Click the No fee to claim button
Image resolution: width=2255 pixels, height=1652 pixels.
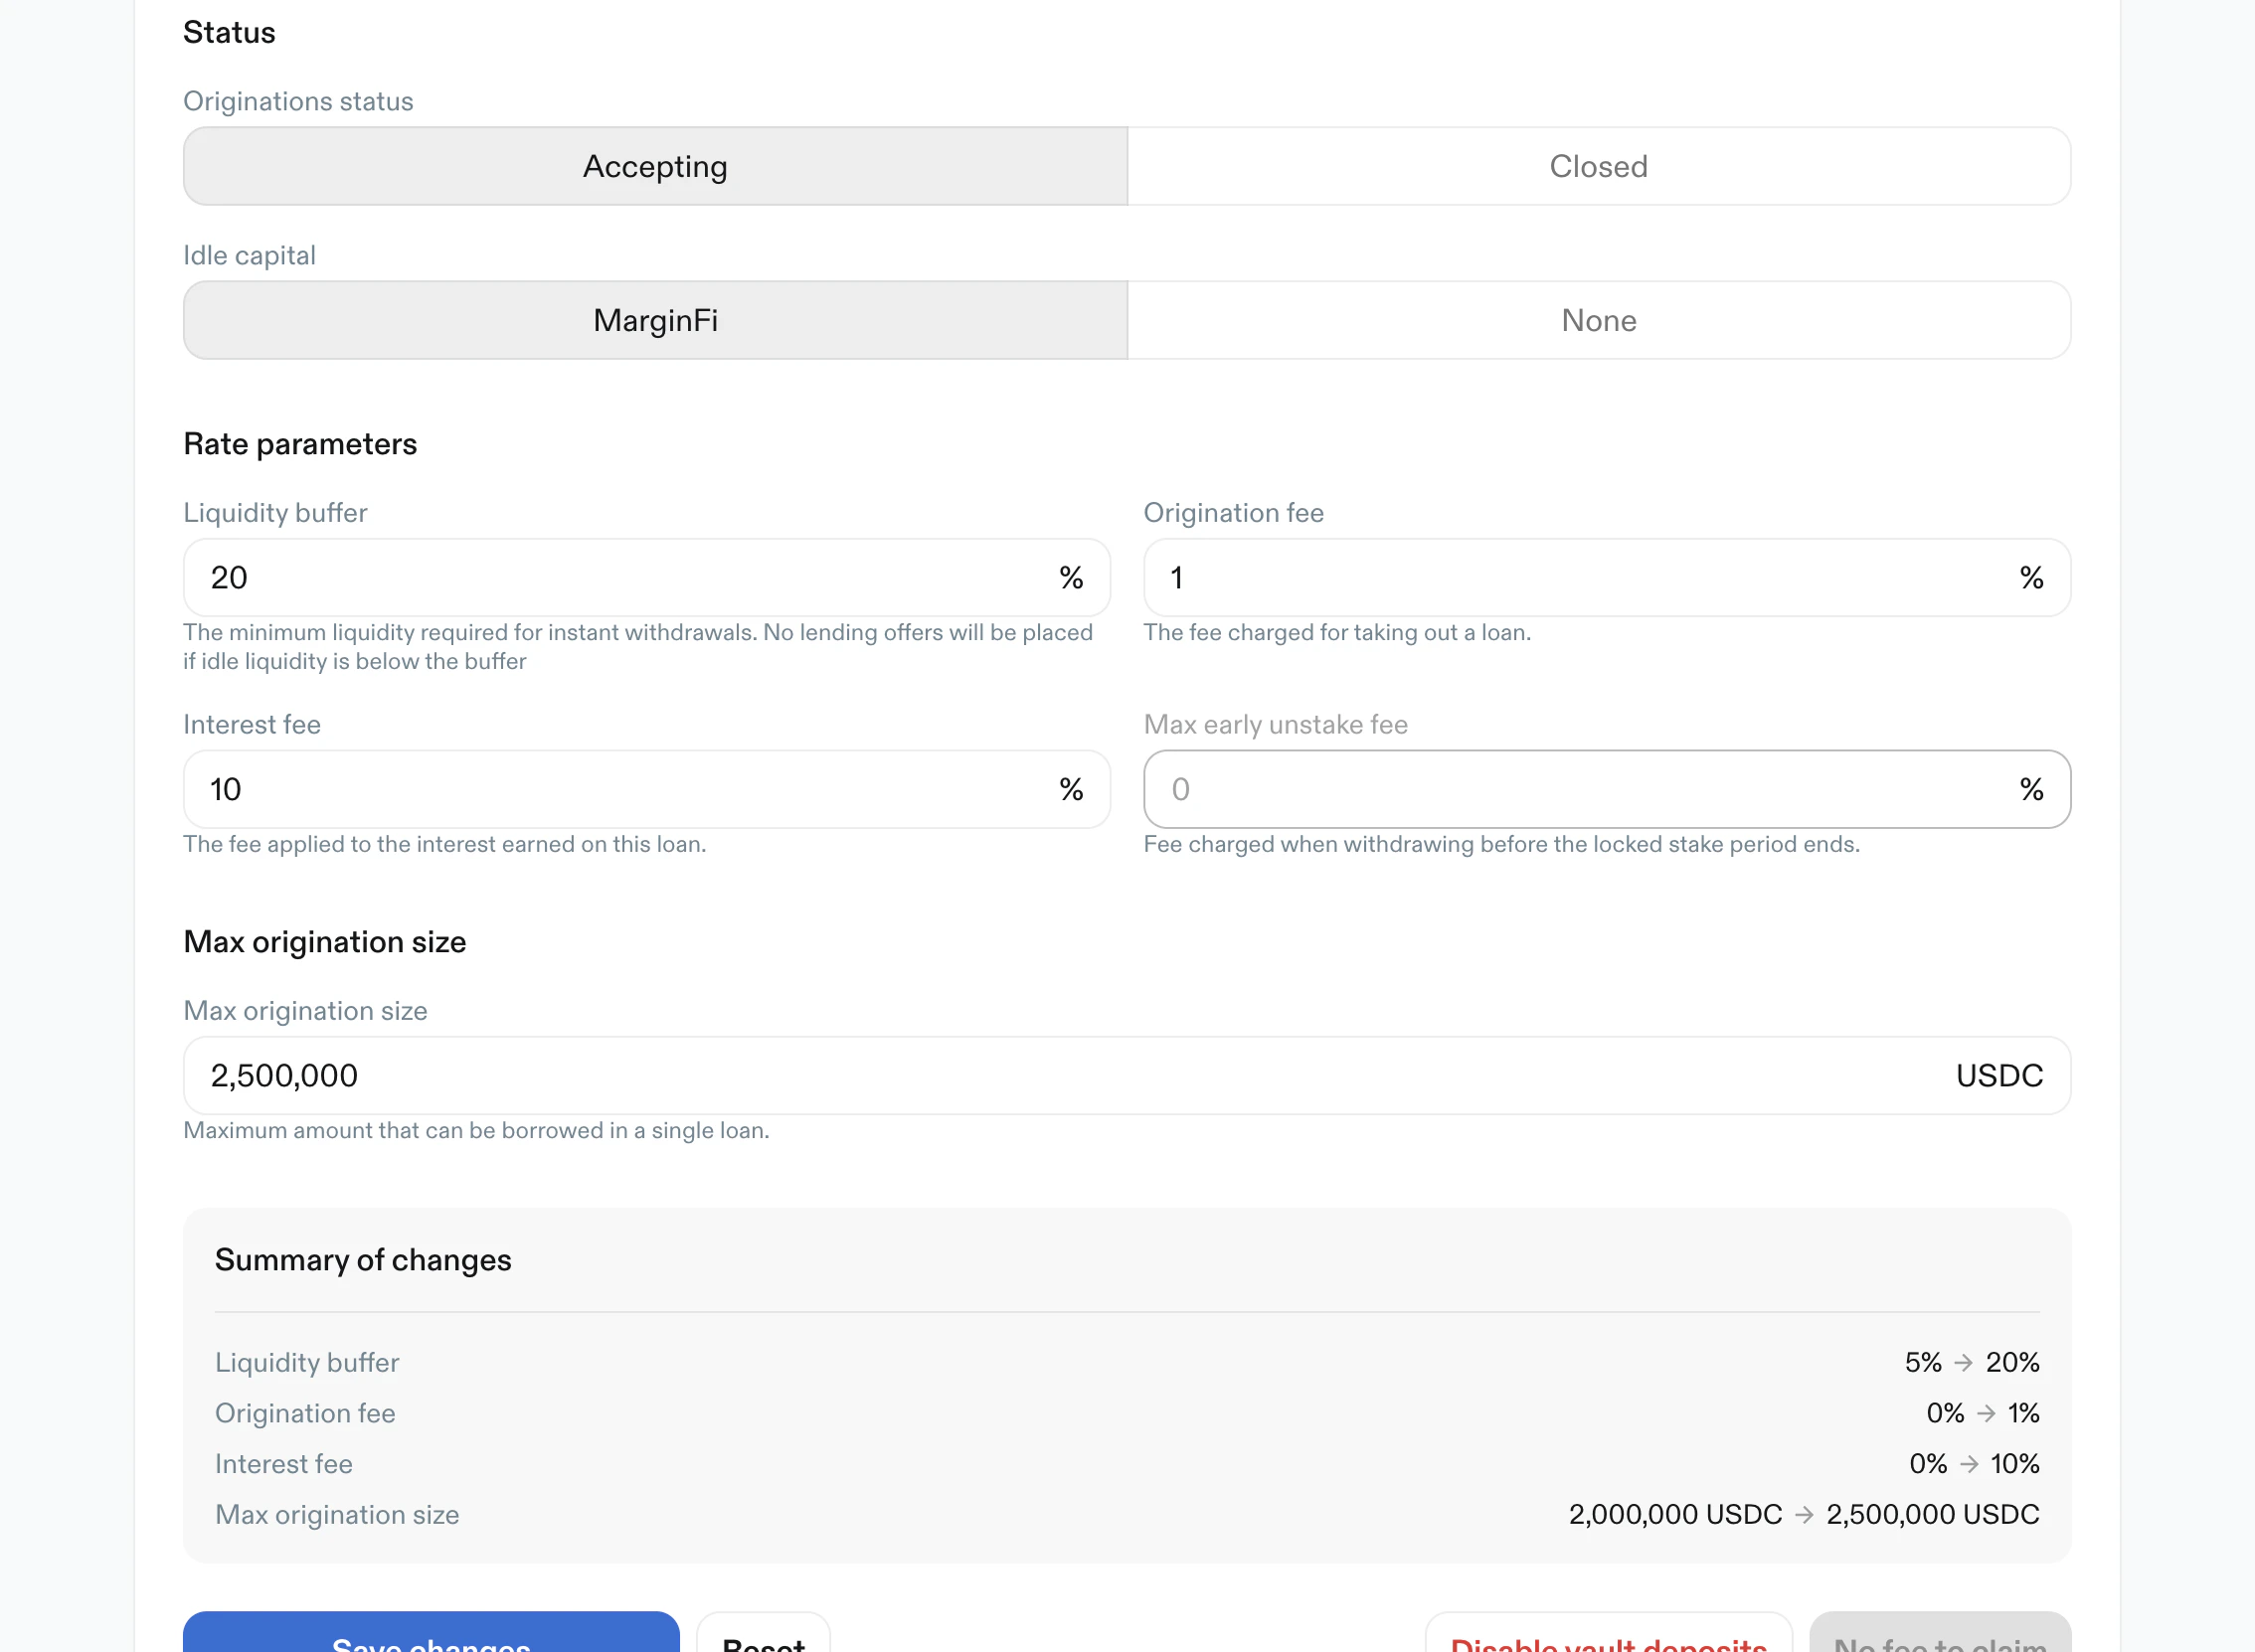1939,1638
